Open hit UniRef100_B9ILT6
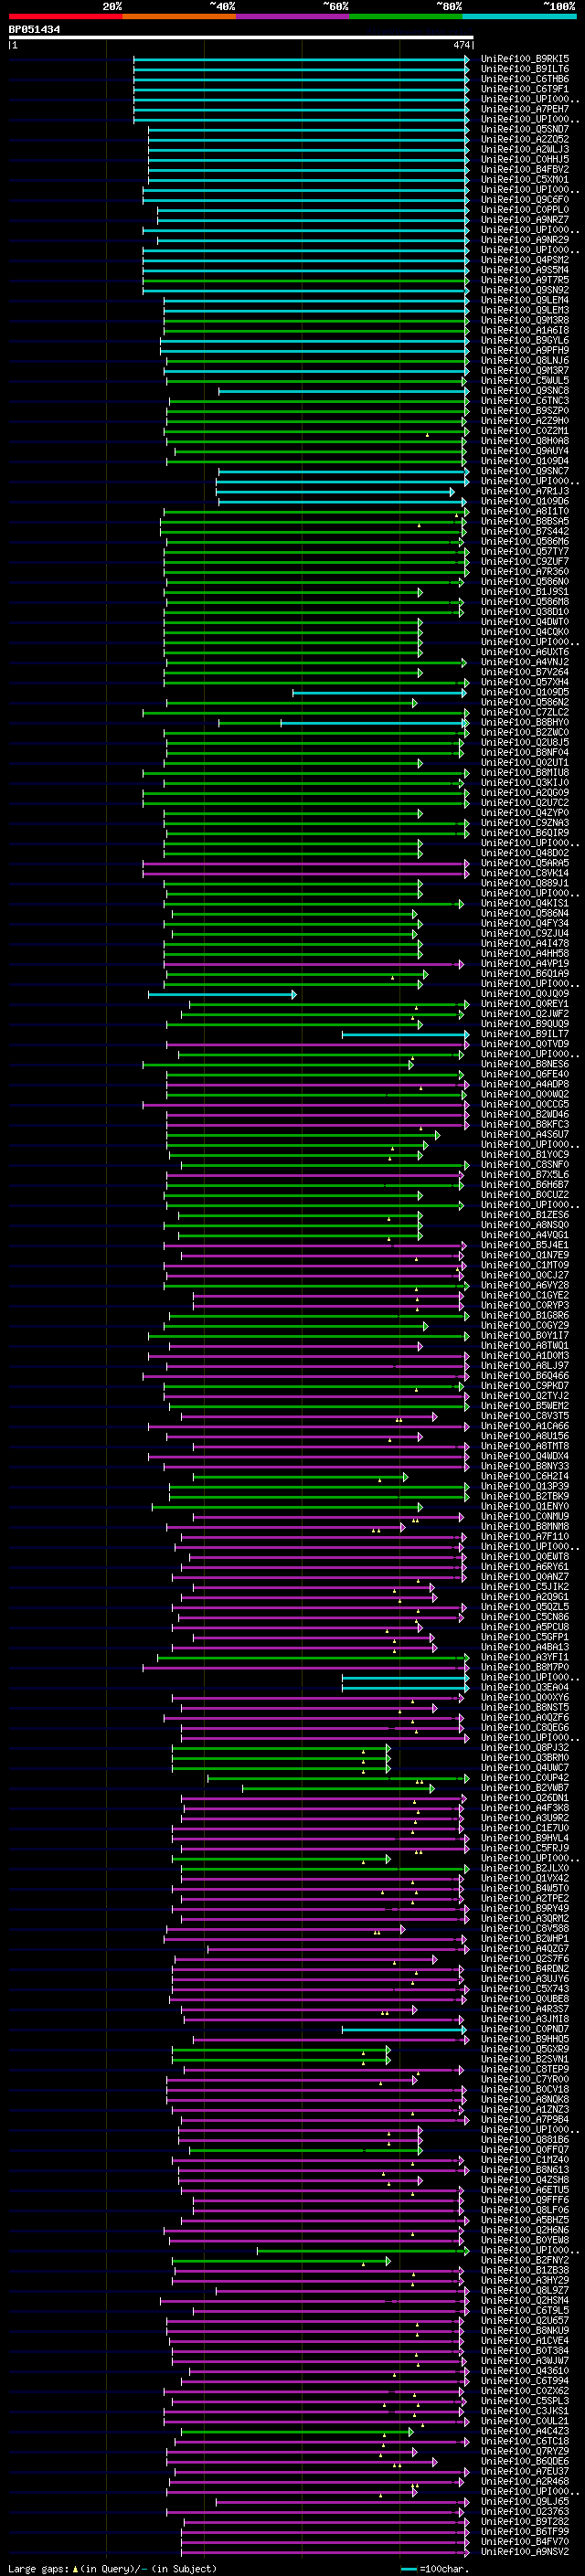585x2576 pixels. pos(525,69)
